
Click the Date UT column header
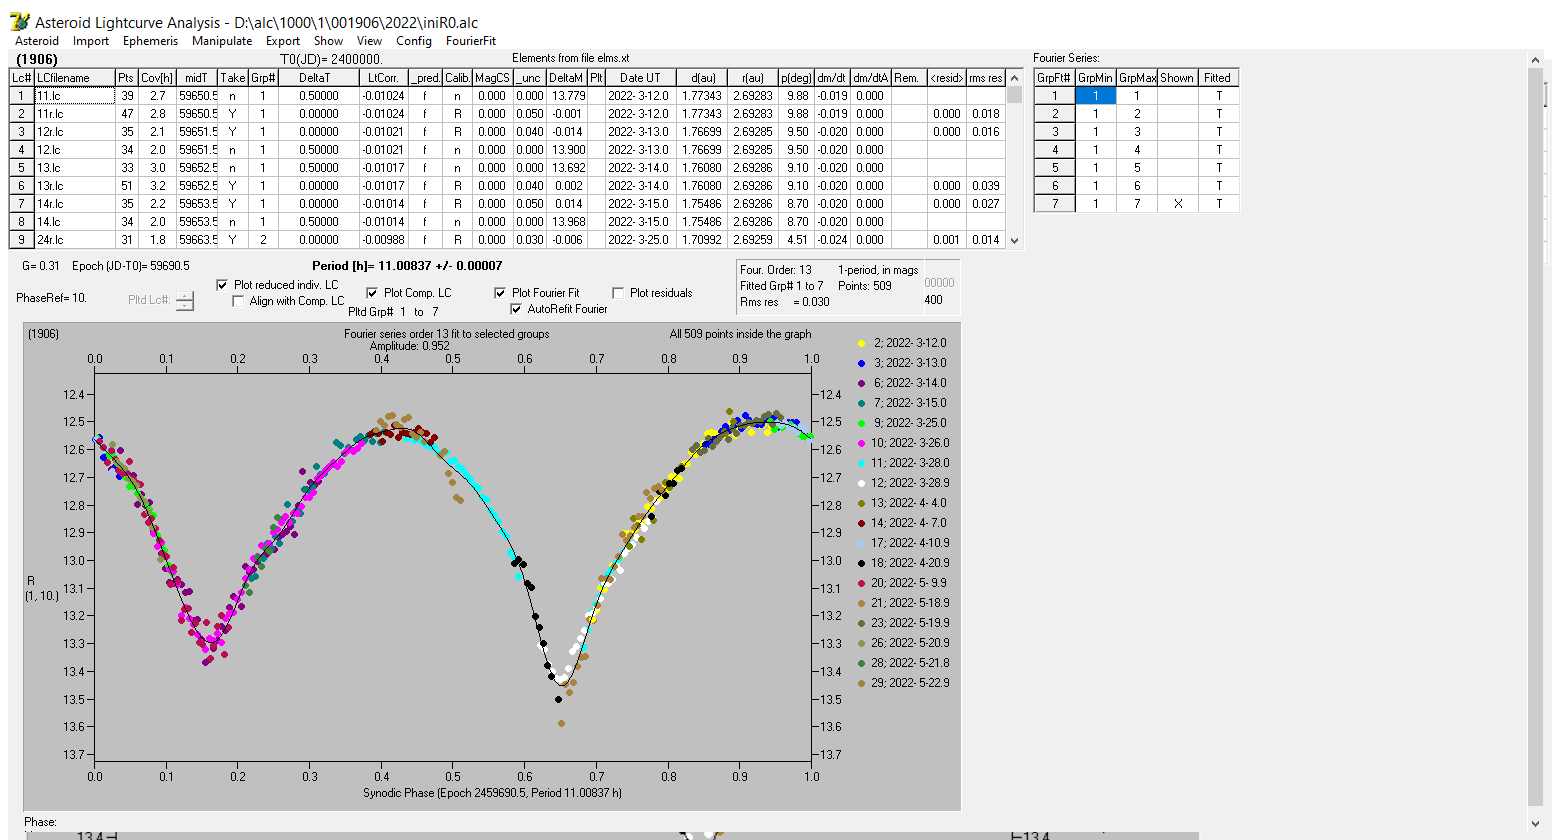click(x=640, y=78)
